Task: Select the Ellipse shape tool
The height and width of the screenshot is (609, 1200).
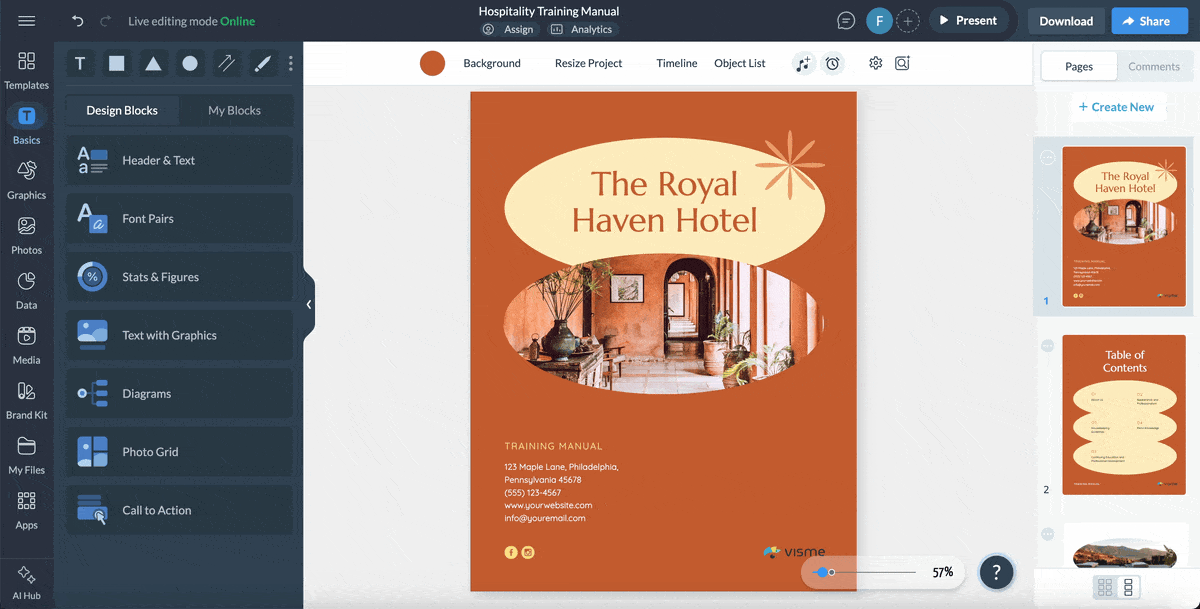Action: click(189, 63)
